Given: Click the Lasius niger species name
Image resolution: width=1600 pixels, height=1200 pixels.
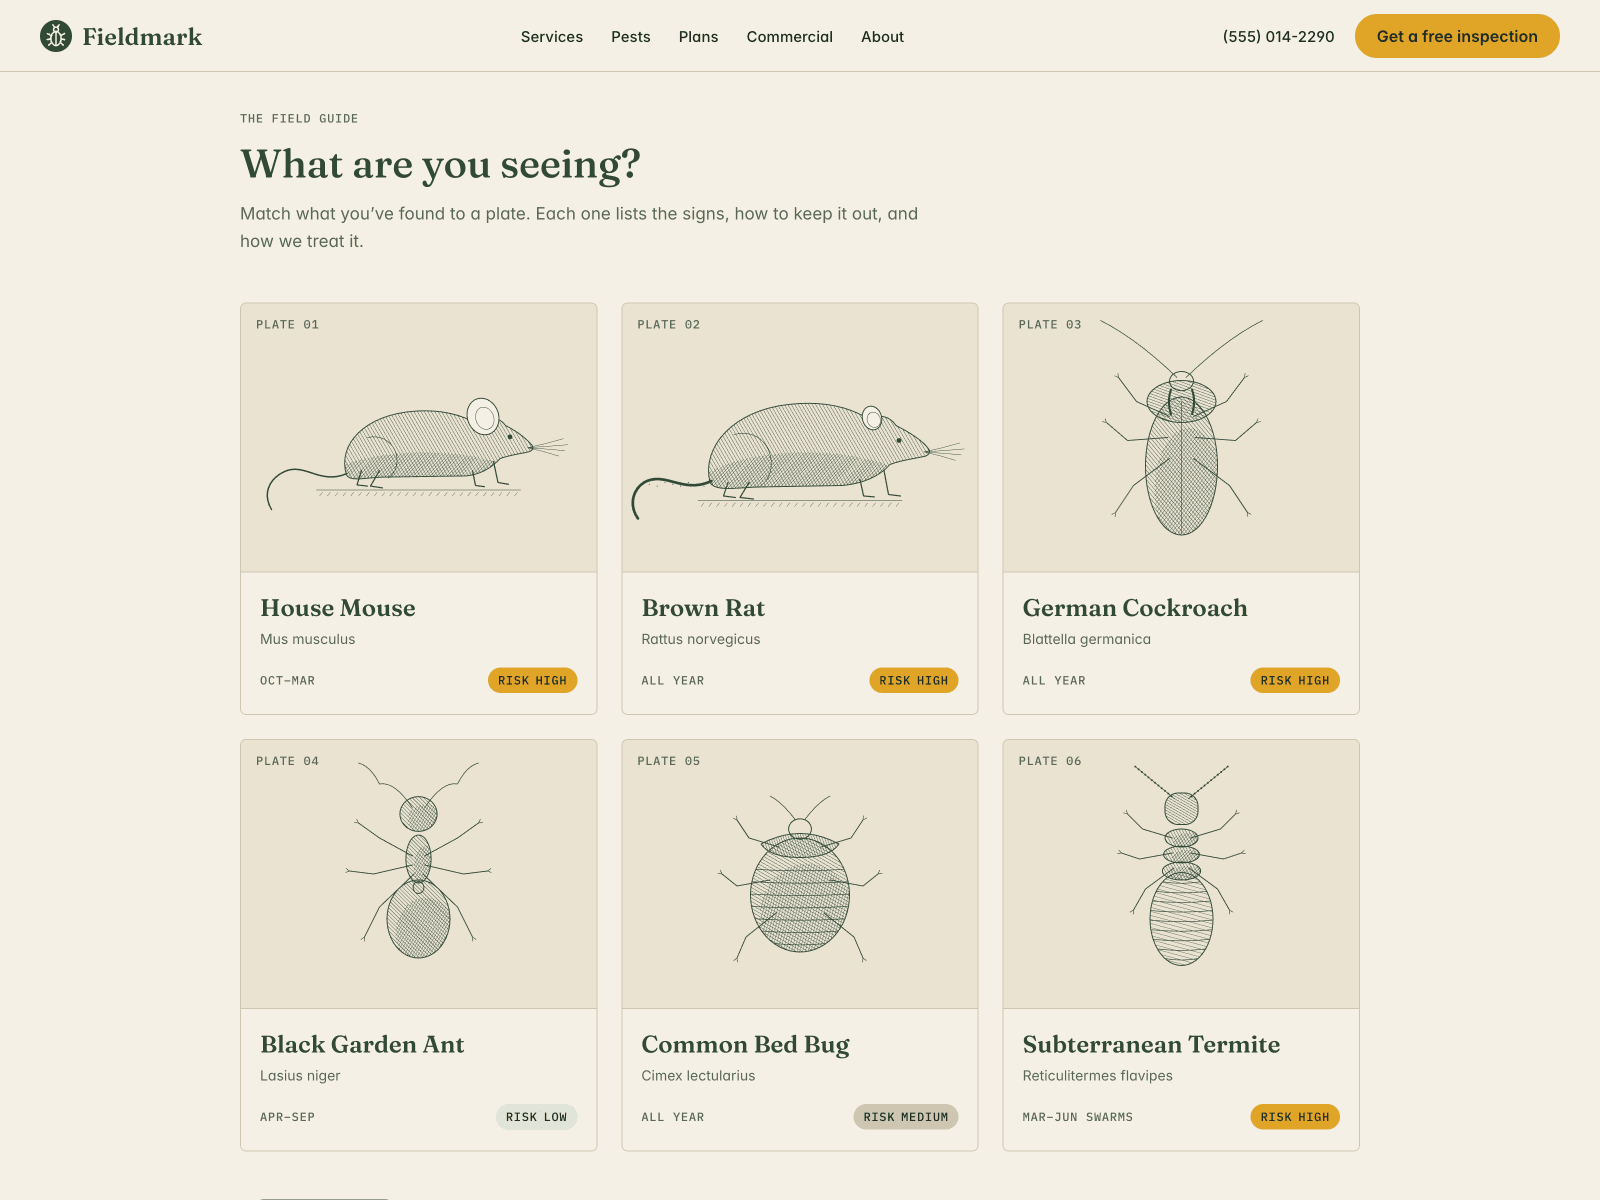Looking at the screenshot, I should (x=300, y=1076).
